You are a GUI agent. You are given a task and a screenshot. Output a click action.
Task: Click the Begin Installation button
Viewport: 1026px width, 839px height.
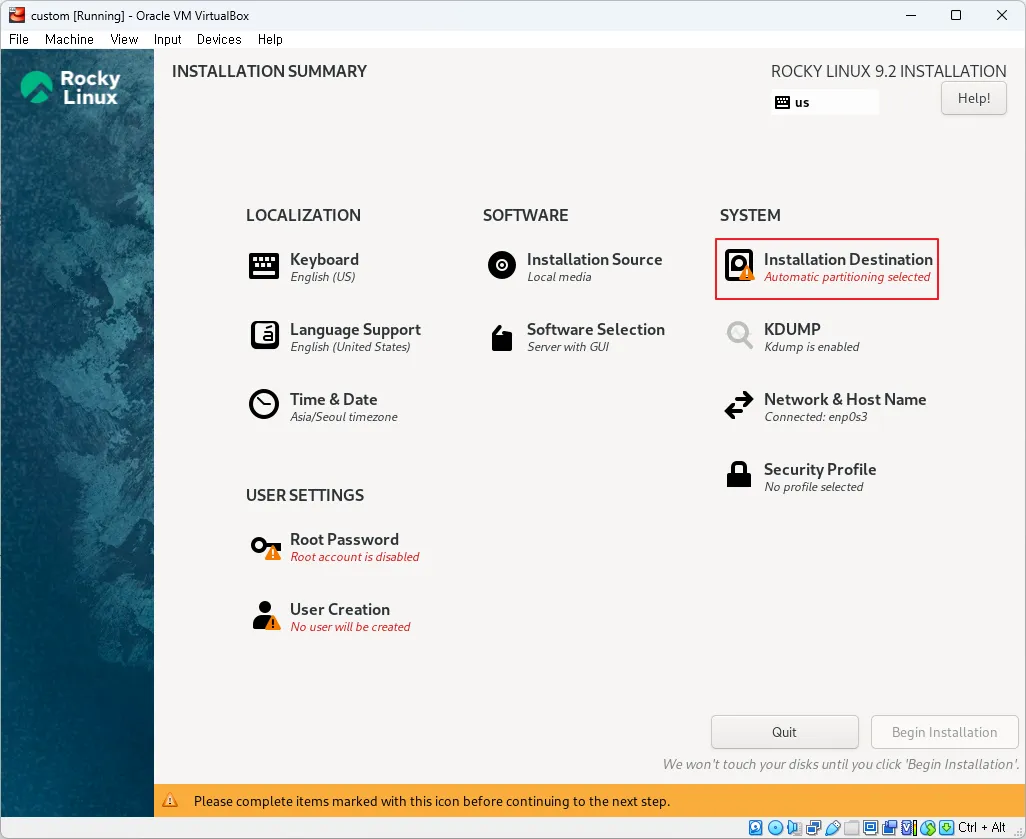(x=944, y=732)
